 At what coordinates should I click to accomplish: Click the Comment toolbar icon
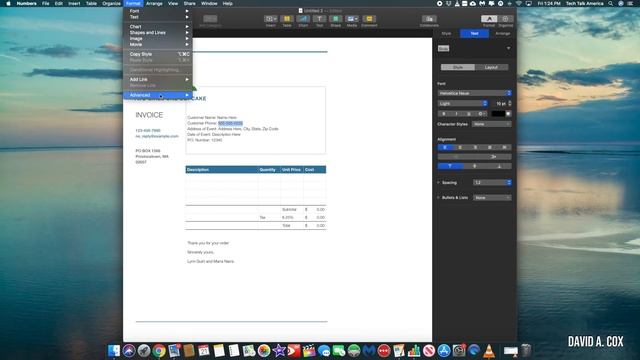point(369,19)
